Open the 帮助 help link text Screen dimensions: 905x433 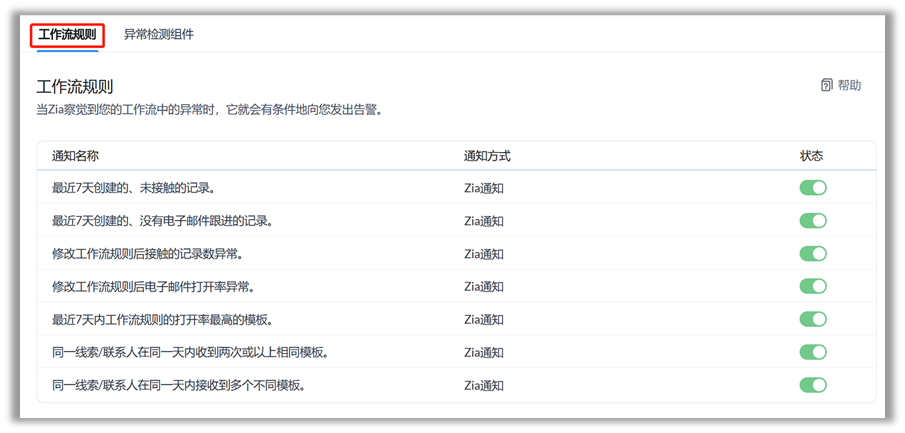pyautogui.click(x=849, y=86)
